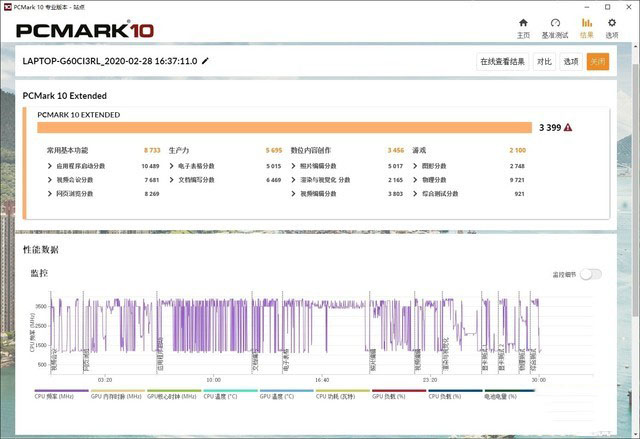
Task: Click the gaming score 2 100
Action: [x=518, y=150]
